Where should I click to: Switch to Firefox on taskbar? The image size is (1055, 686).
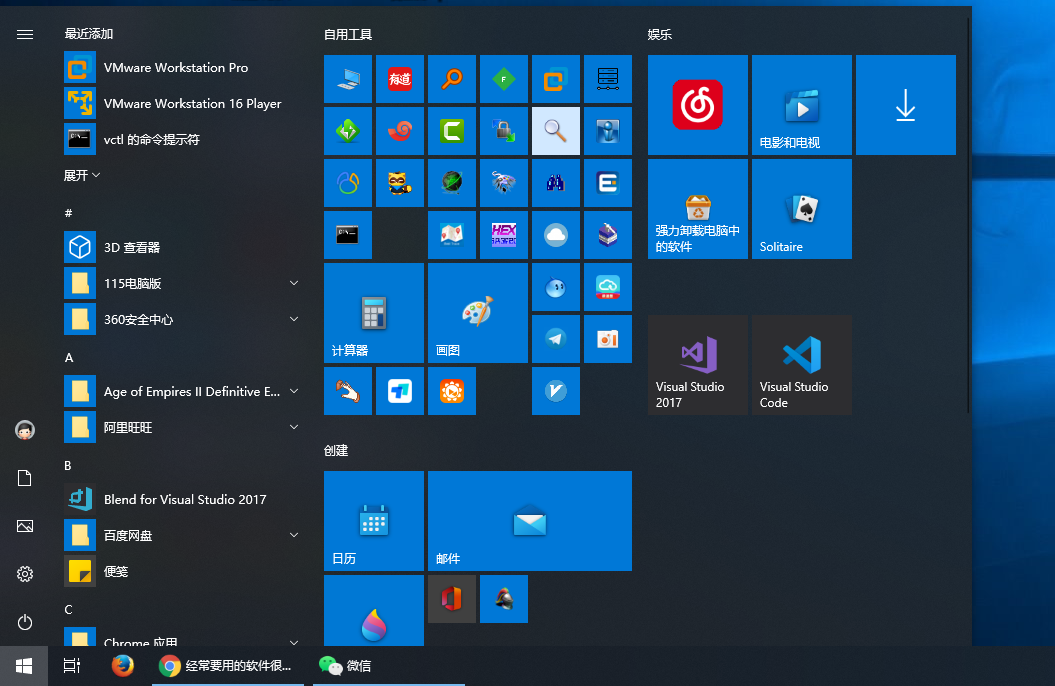[122, 666]
